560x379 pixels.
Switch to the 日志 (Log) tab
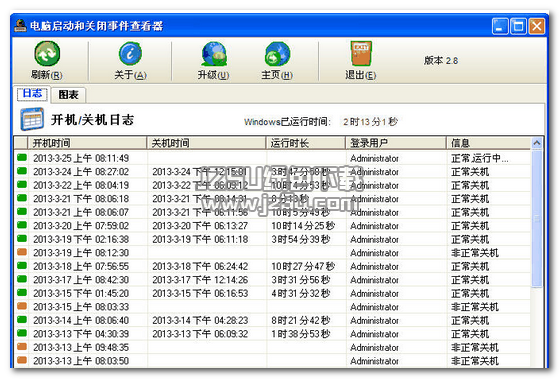[32, 94]
